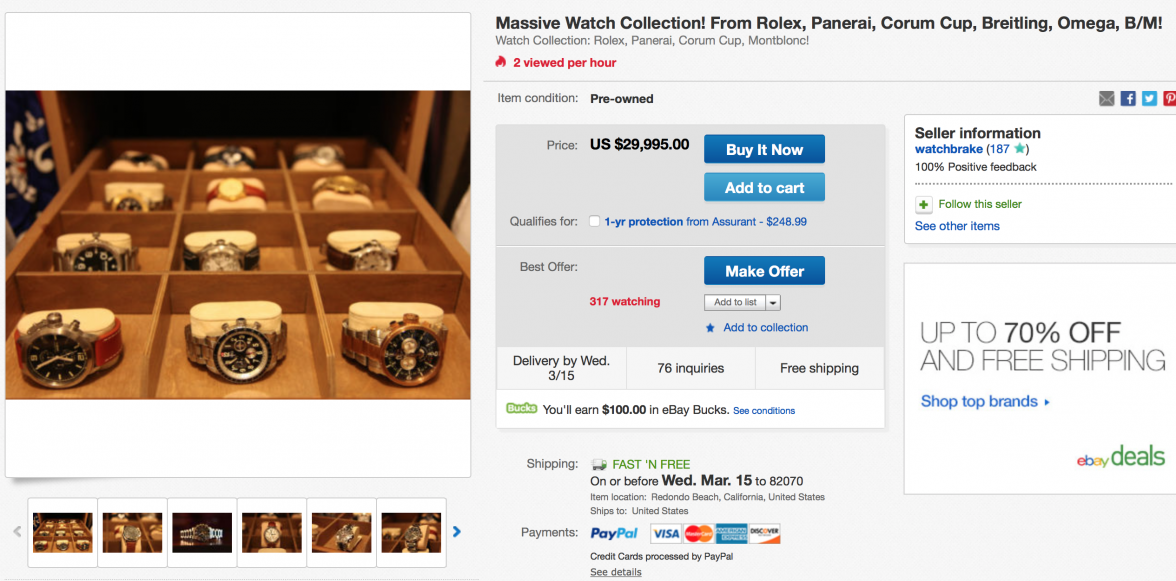Enable the 1-yr protection checkbox
This screenshot has width=1176, height=581.
coord(595,222)
